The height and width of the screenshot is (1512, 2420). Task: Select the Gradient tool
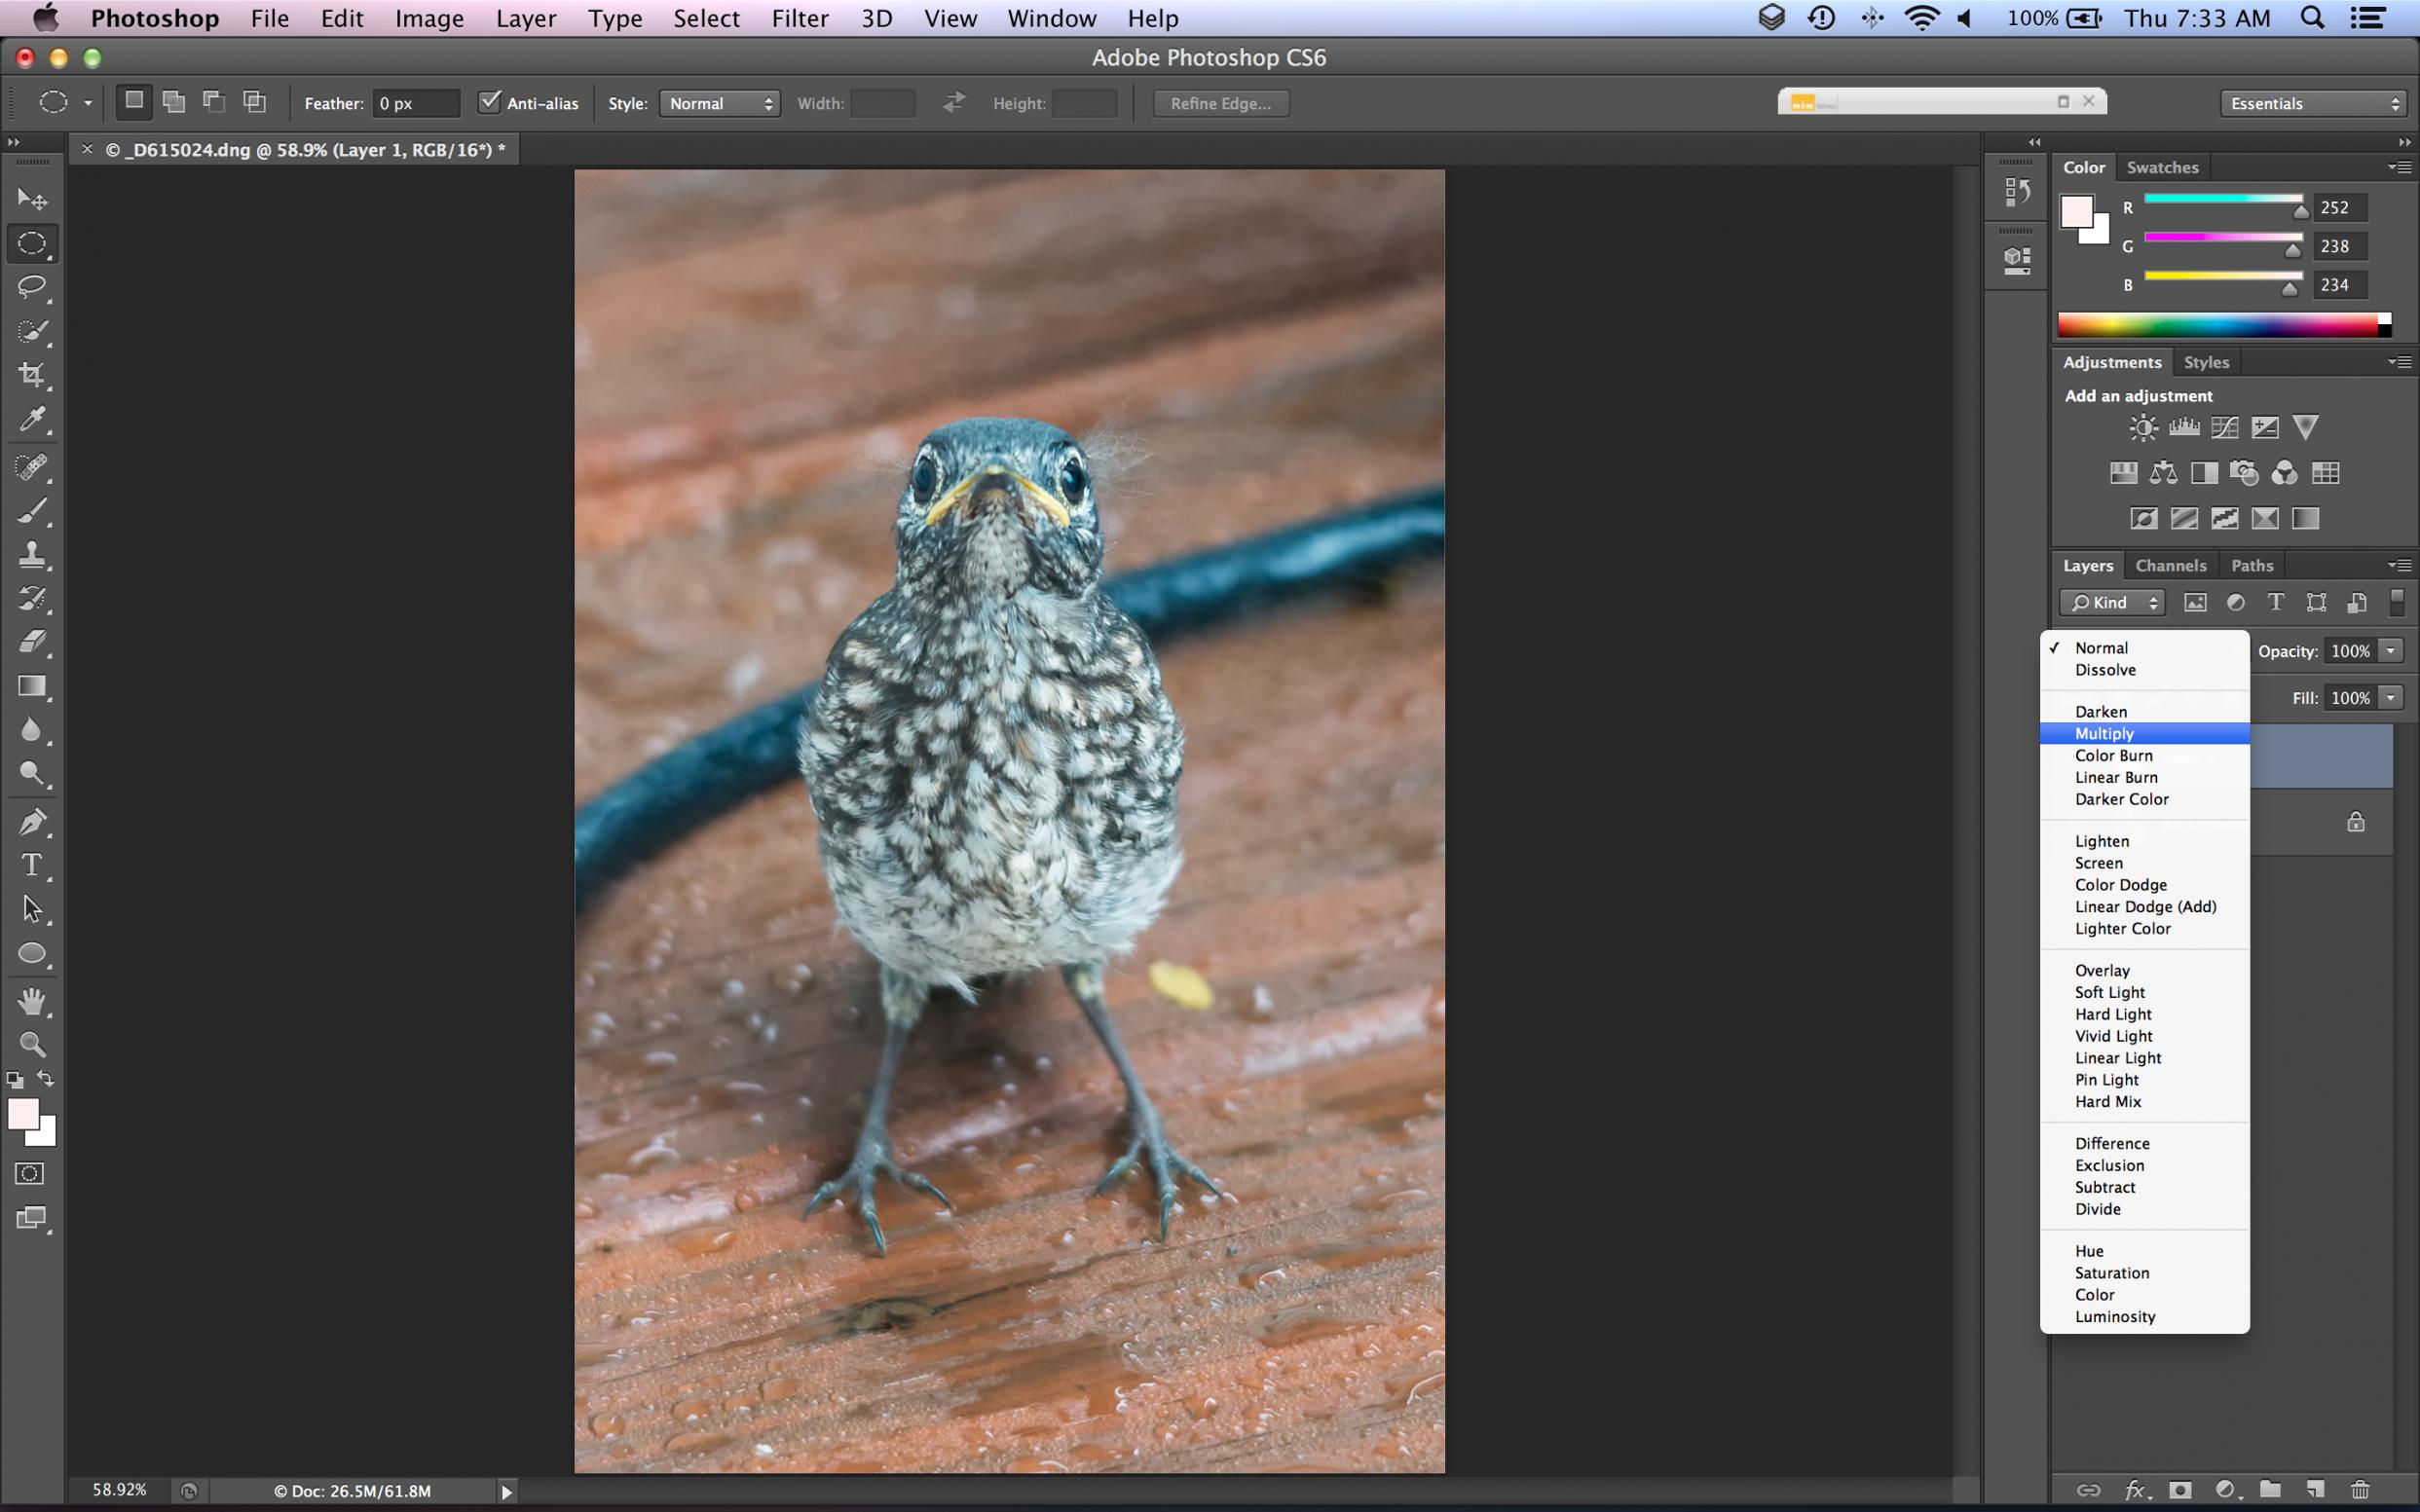(x=32, y=686)
